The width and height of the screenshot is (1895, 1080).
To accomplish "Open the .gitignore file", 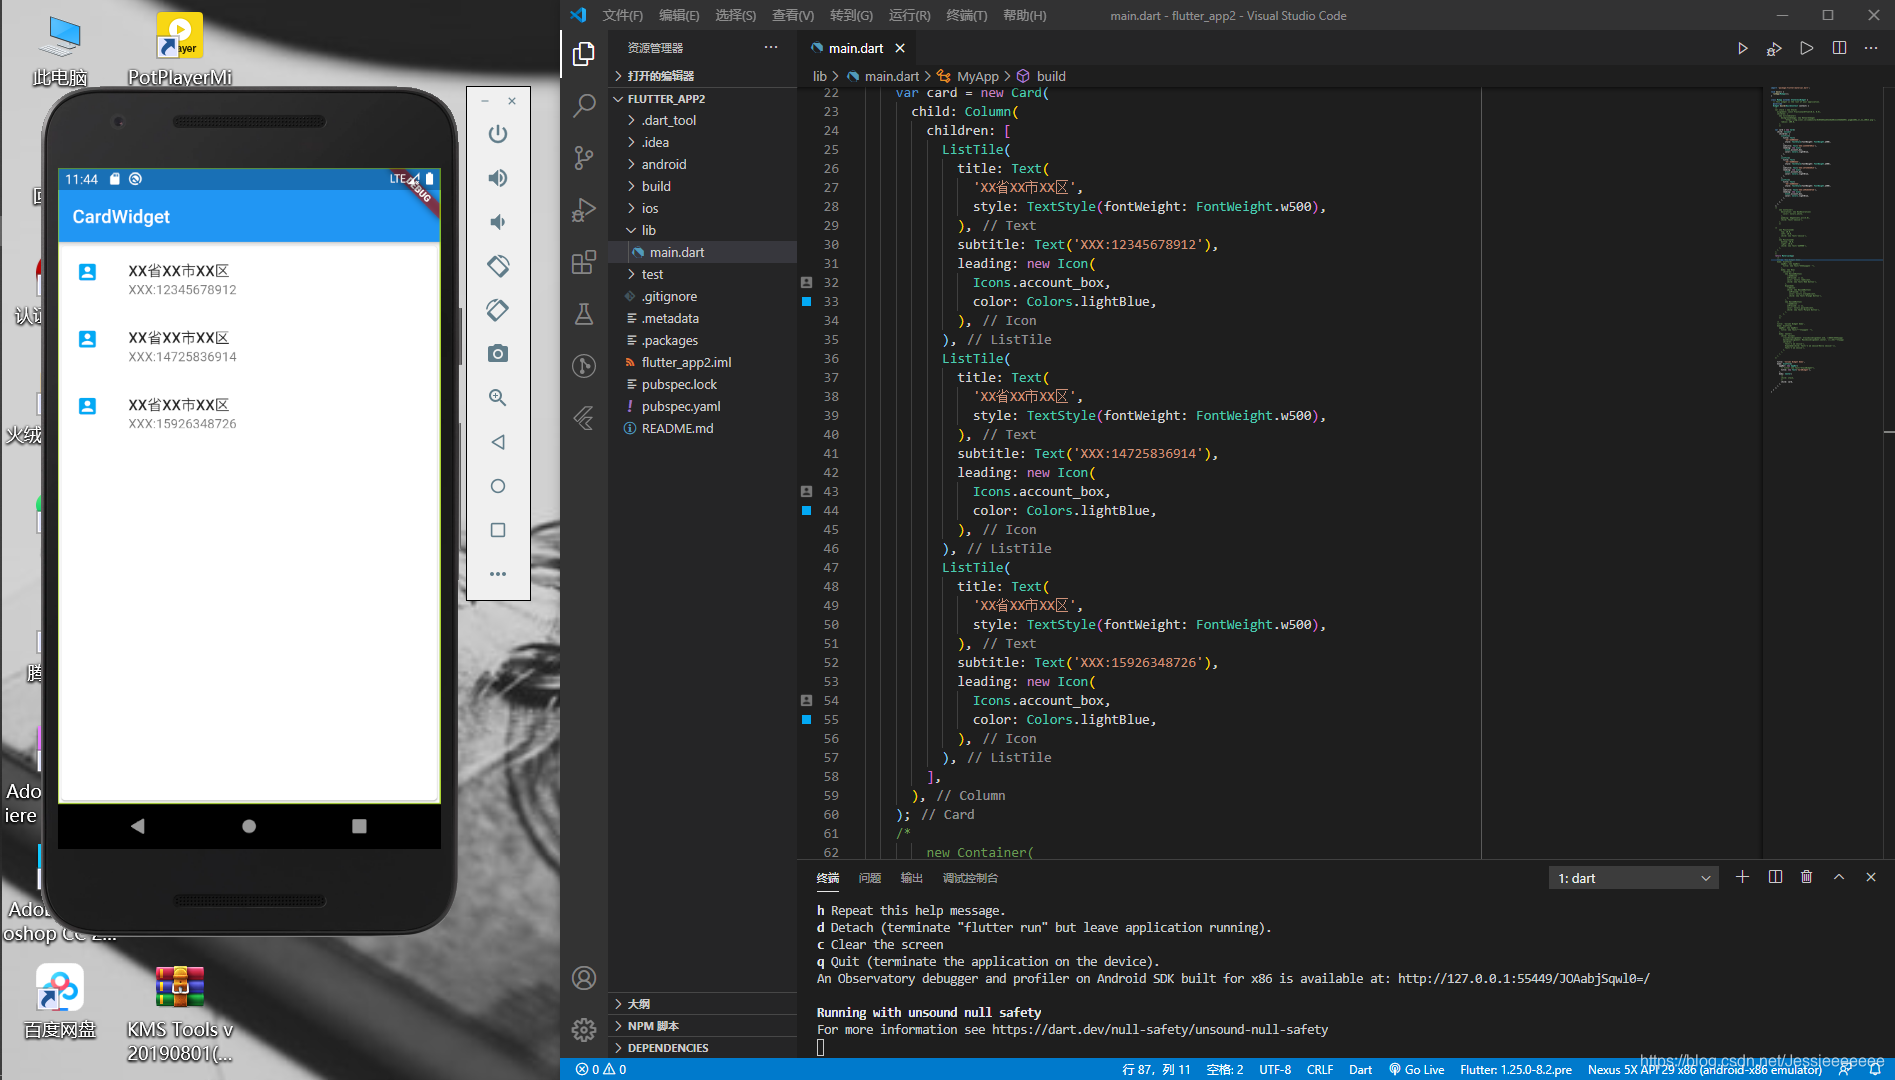I will point(703,296).
